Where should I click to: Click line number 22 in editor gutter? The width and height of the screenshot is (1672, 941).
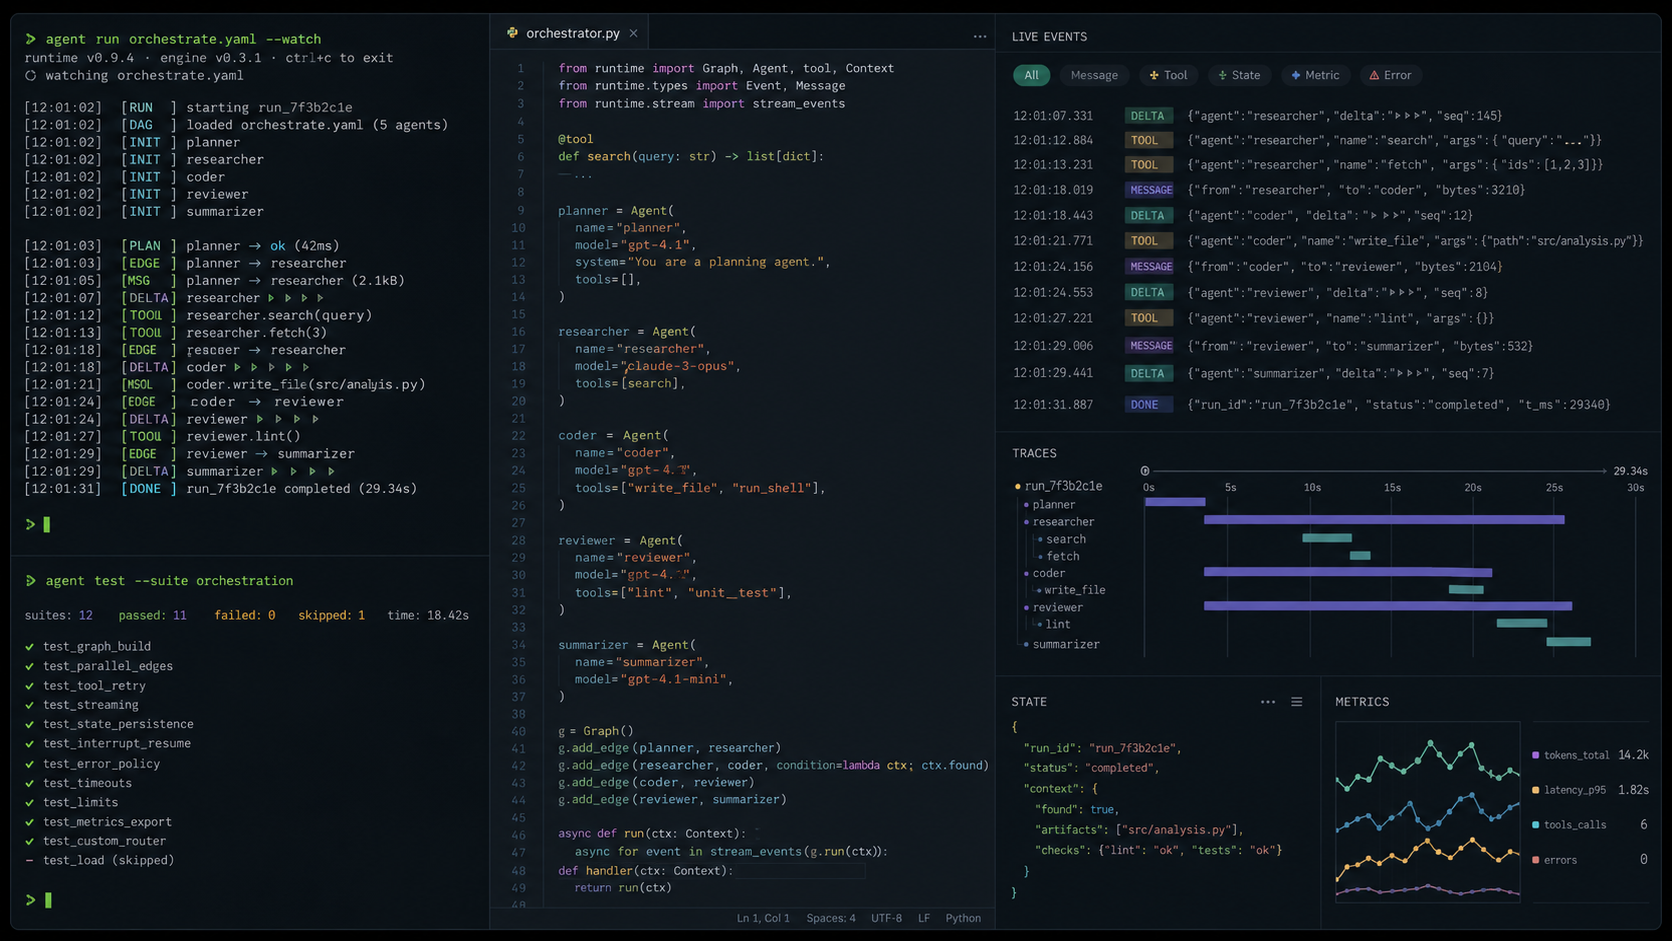[x=518, y=435]
